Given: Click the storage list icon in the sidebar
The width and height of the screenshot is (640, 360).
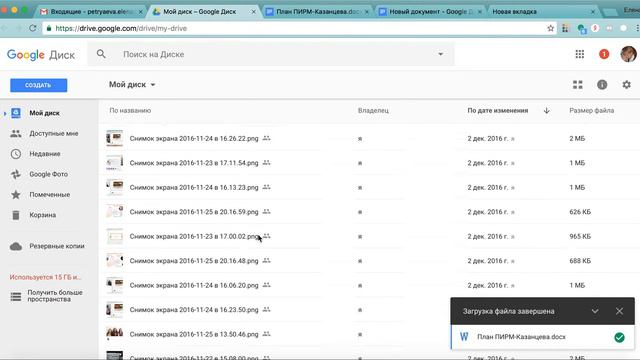Looking at the screenshot, I should point(16,297).
